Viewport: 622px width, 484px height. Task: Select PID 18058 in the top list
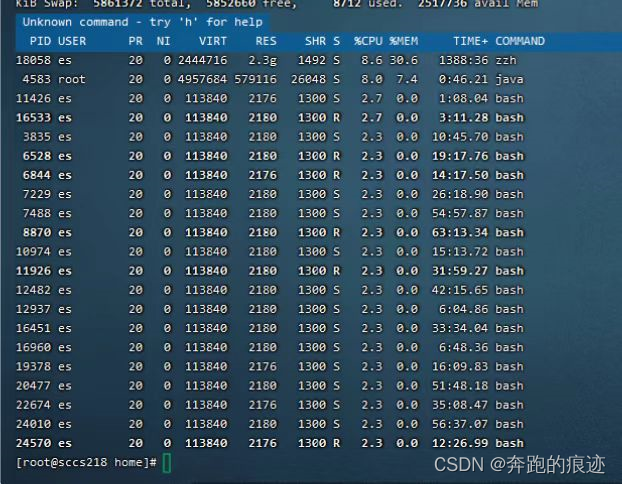pos(33,60)
